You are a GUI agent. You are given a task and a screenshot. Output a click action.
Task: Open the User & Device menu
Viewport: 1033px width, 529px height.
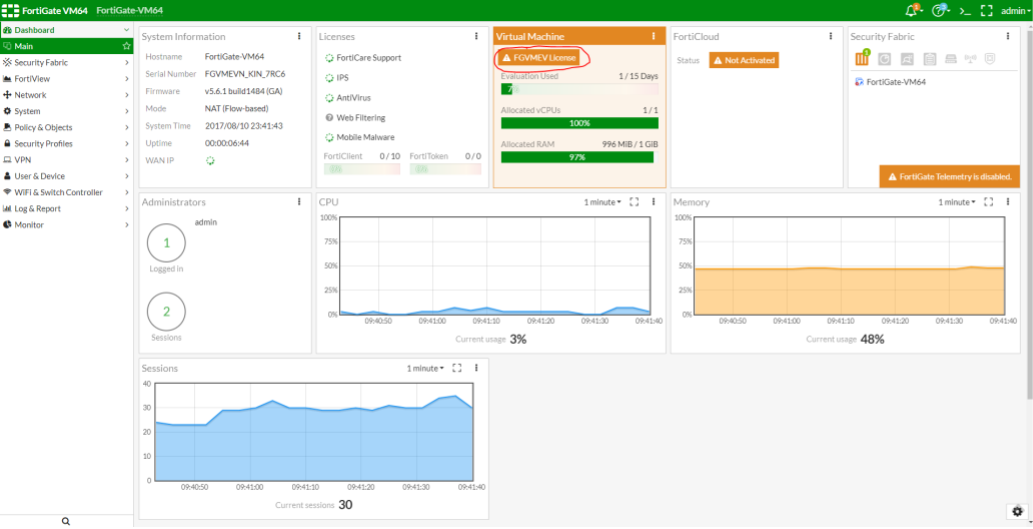coord(67,176)
